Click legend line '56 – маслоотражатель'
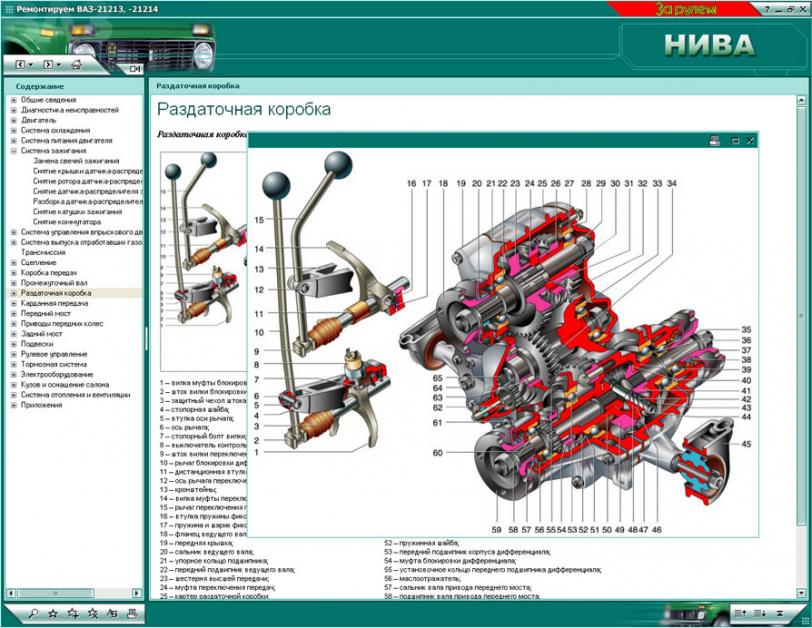The height and width of the screenshot is (628, 812). tap(422, 579)
